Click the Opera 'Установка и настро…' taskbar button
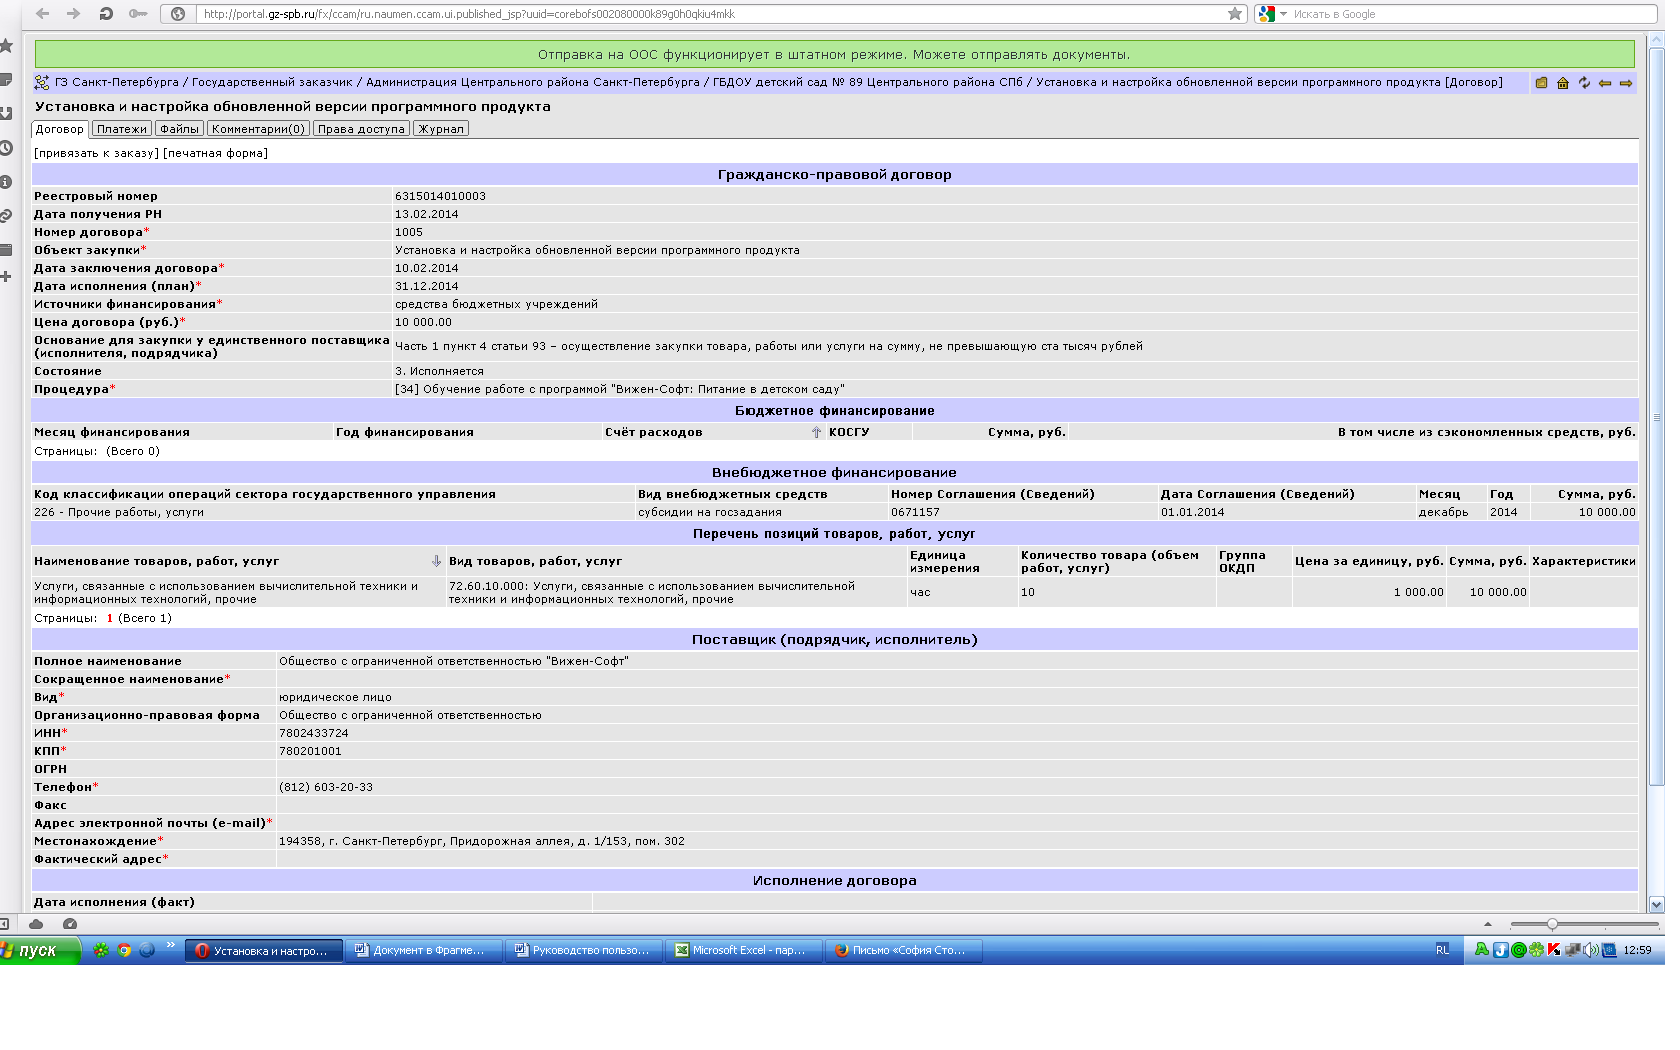Image resolution: width=1680 pixels, height=1050 pixels. (x=263, y=950)
